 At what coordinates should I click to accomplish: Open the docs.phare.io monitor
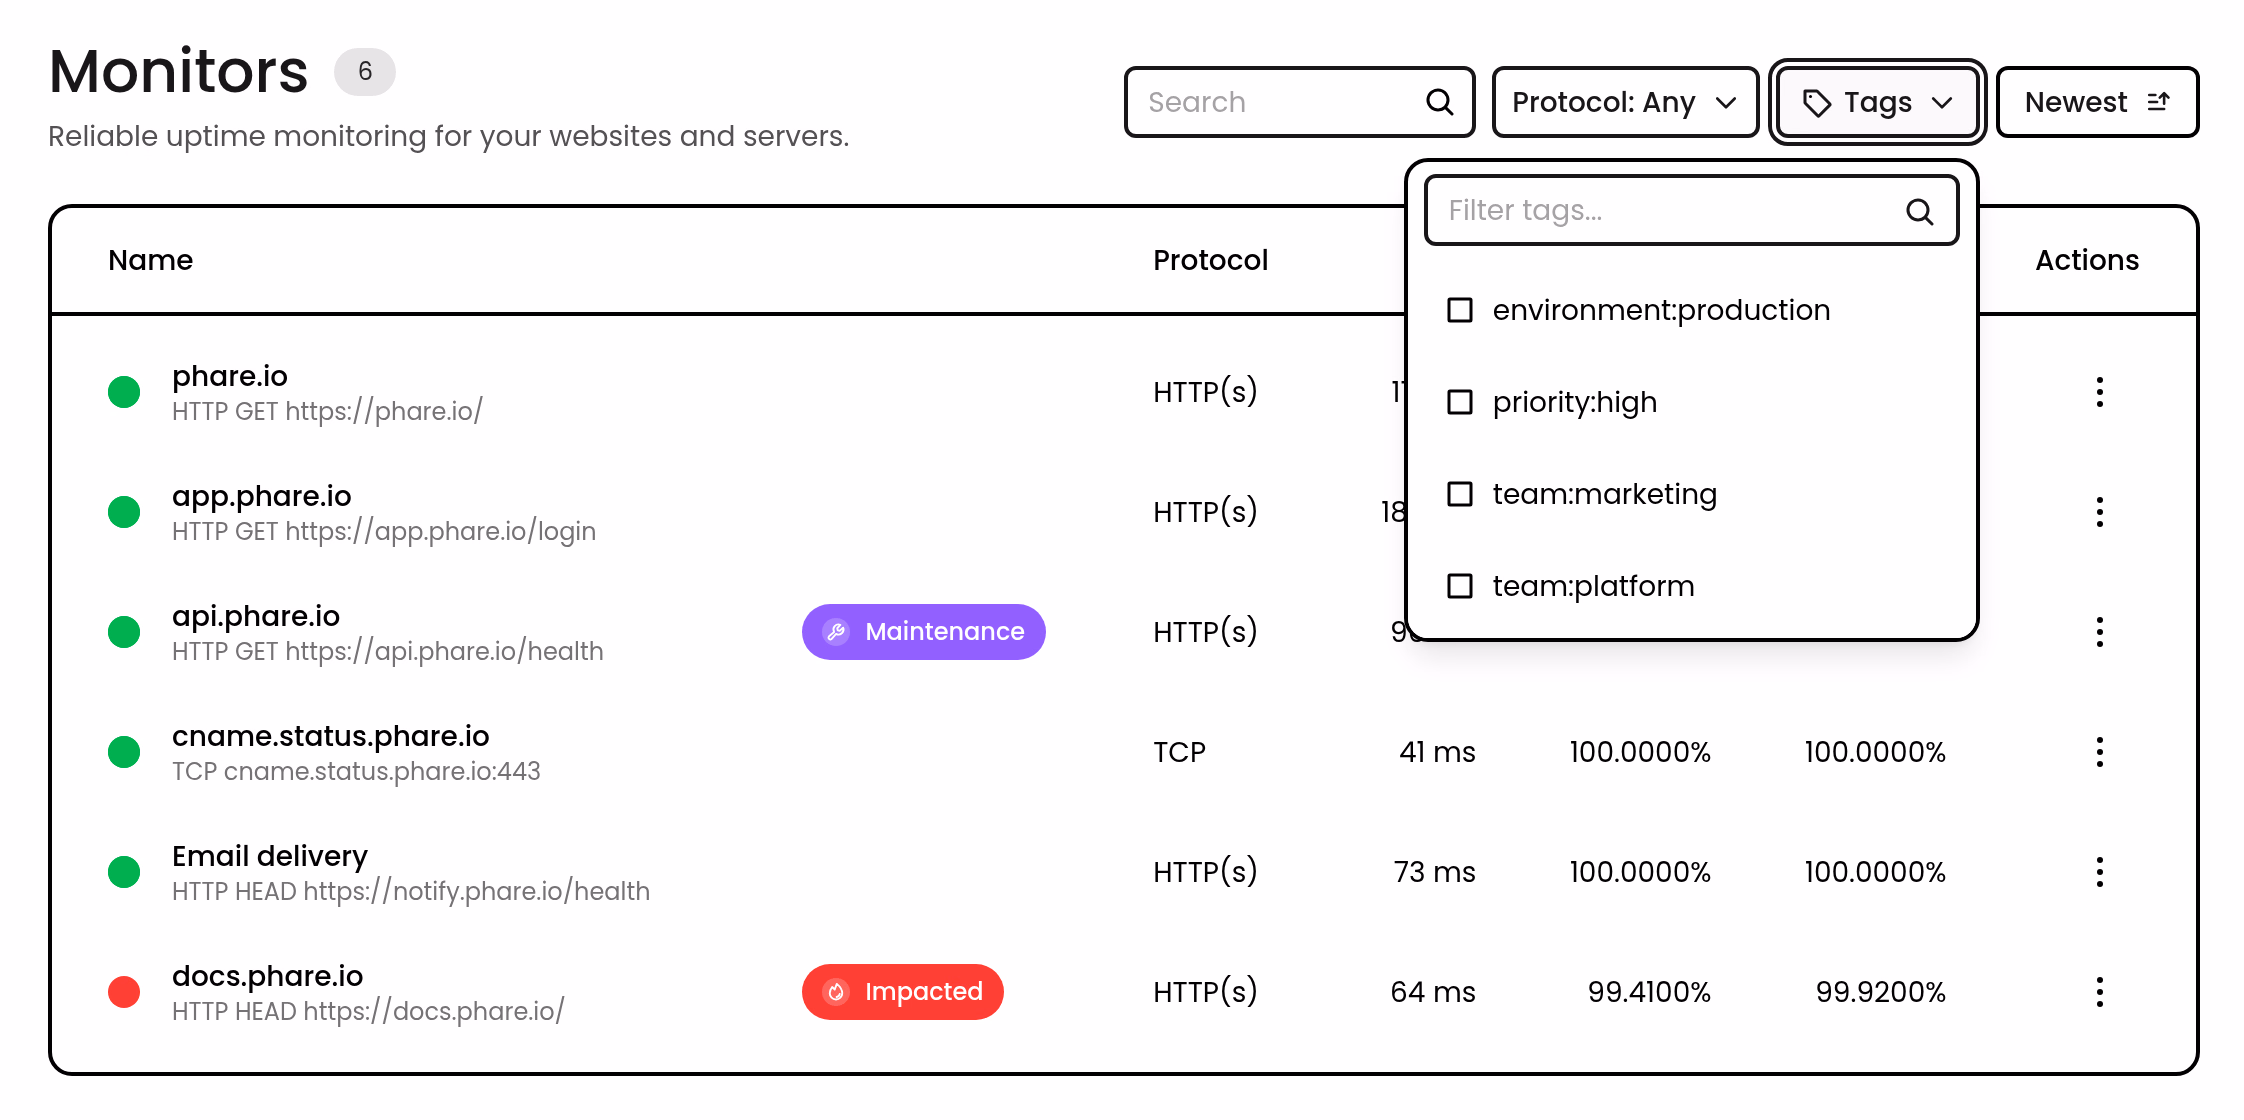268,976
